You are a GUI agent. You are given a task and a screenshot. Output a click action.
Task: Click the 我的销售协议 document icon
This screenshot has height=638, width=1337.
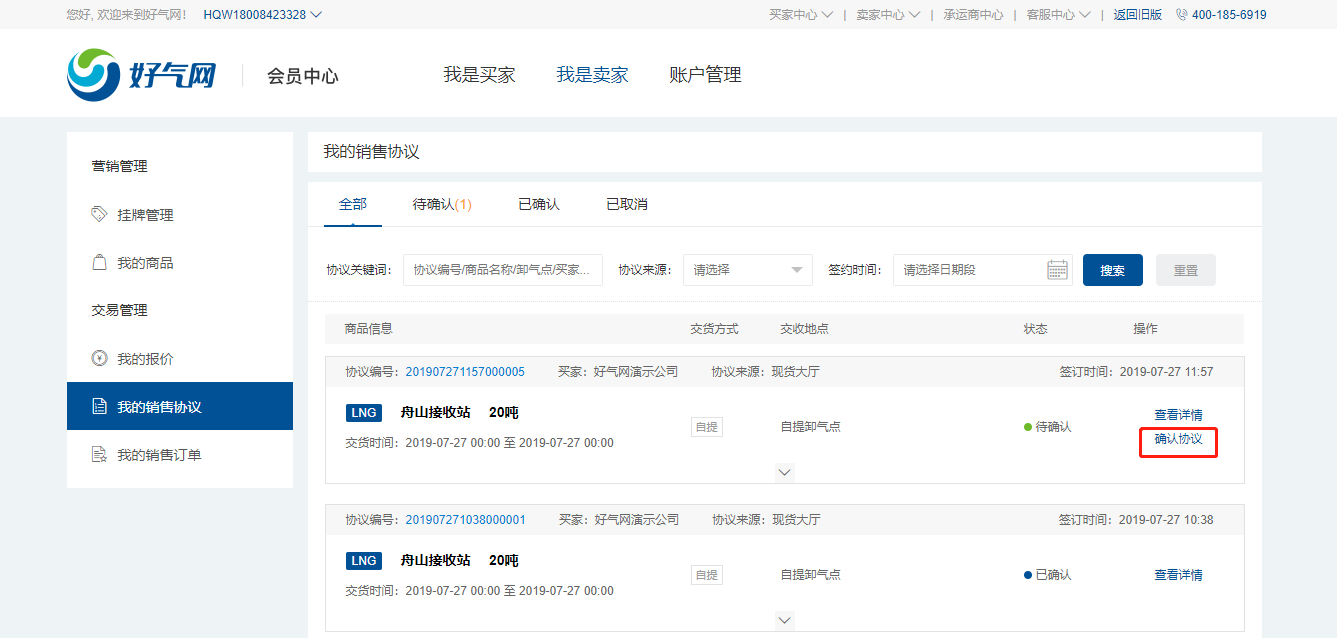point(99,407)
